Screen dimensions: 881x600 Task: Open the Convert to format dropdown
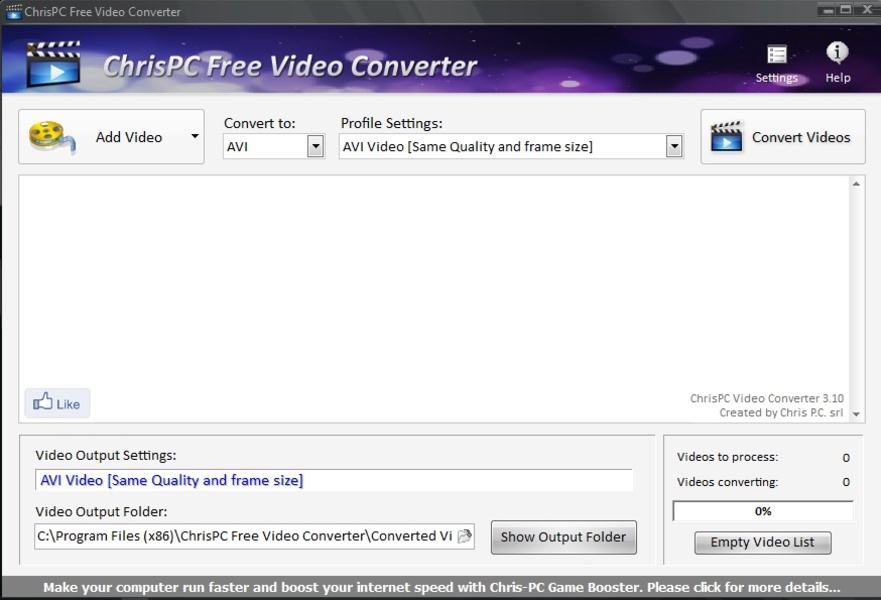click(315, 147)
